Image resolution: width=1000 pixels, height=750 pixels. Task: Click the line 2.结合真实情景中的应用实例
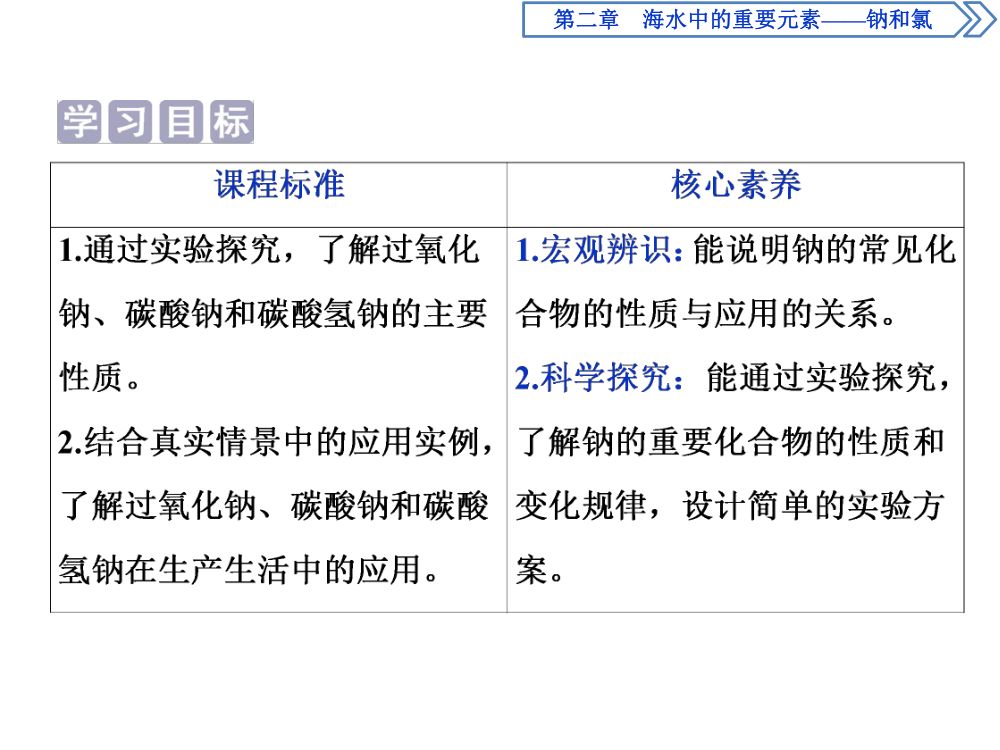pyautogui.click(x=276, y=442)
